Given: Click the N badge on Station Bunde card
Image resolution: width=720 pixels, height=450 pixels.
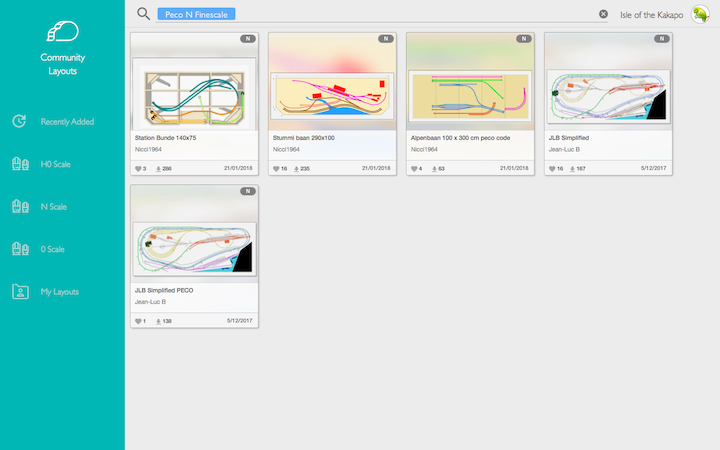Looking at the screenshot, I should 247,39.
